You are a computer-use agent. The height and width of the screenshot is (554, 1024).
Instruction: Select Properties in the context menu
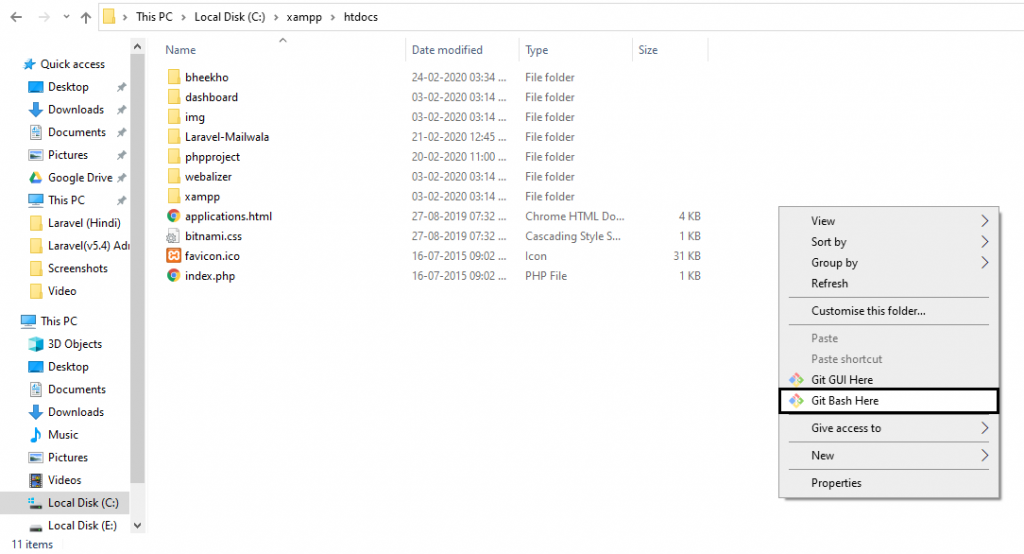tap(836, 483)
